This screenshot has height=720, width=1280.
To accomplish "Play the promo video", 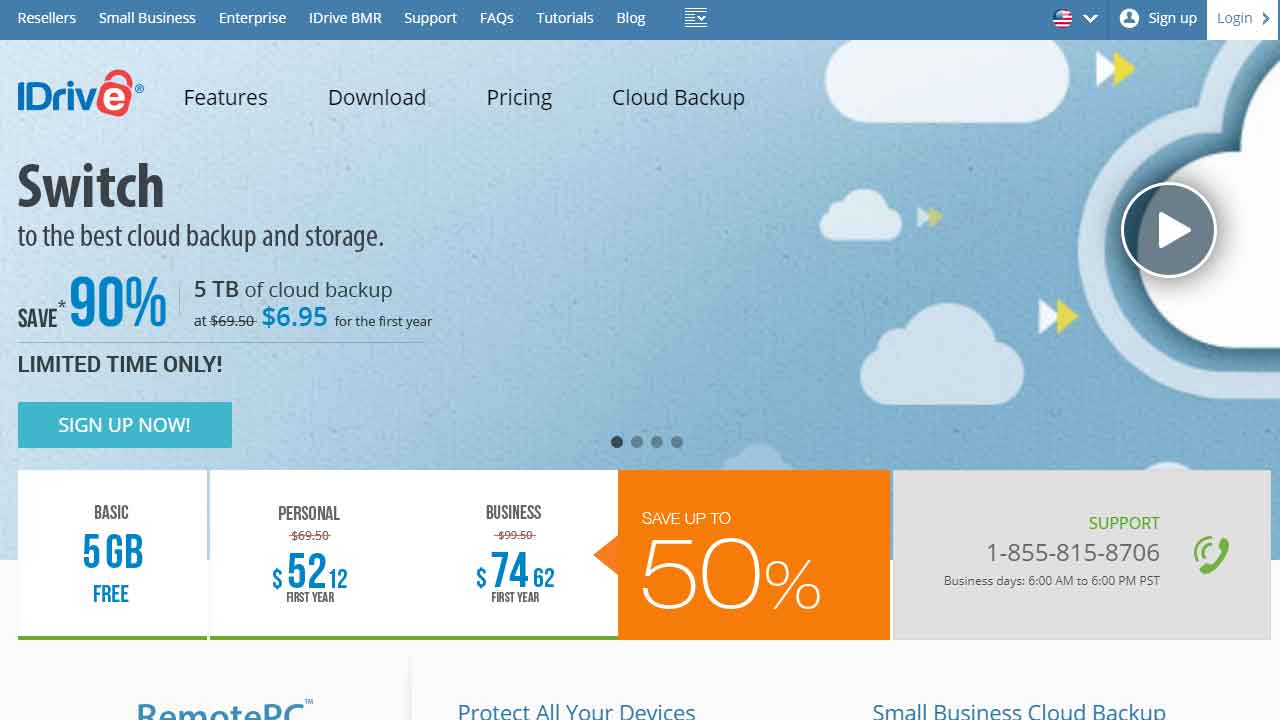I will [x=1168, y=230].
